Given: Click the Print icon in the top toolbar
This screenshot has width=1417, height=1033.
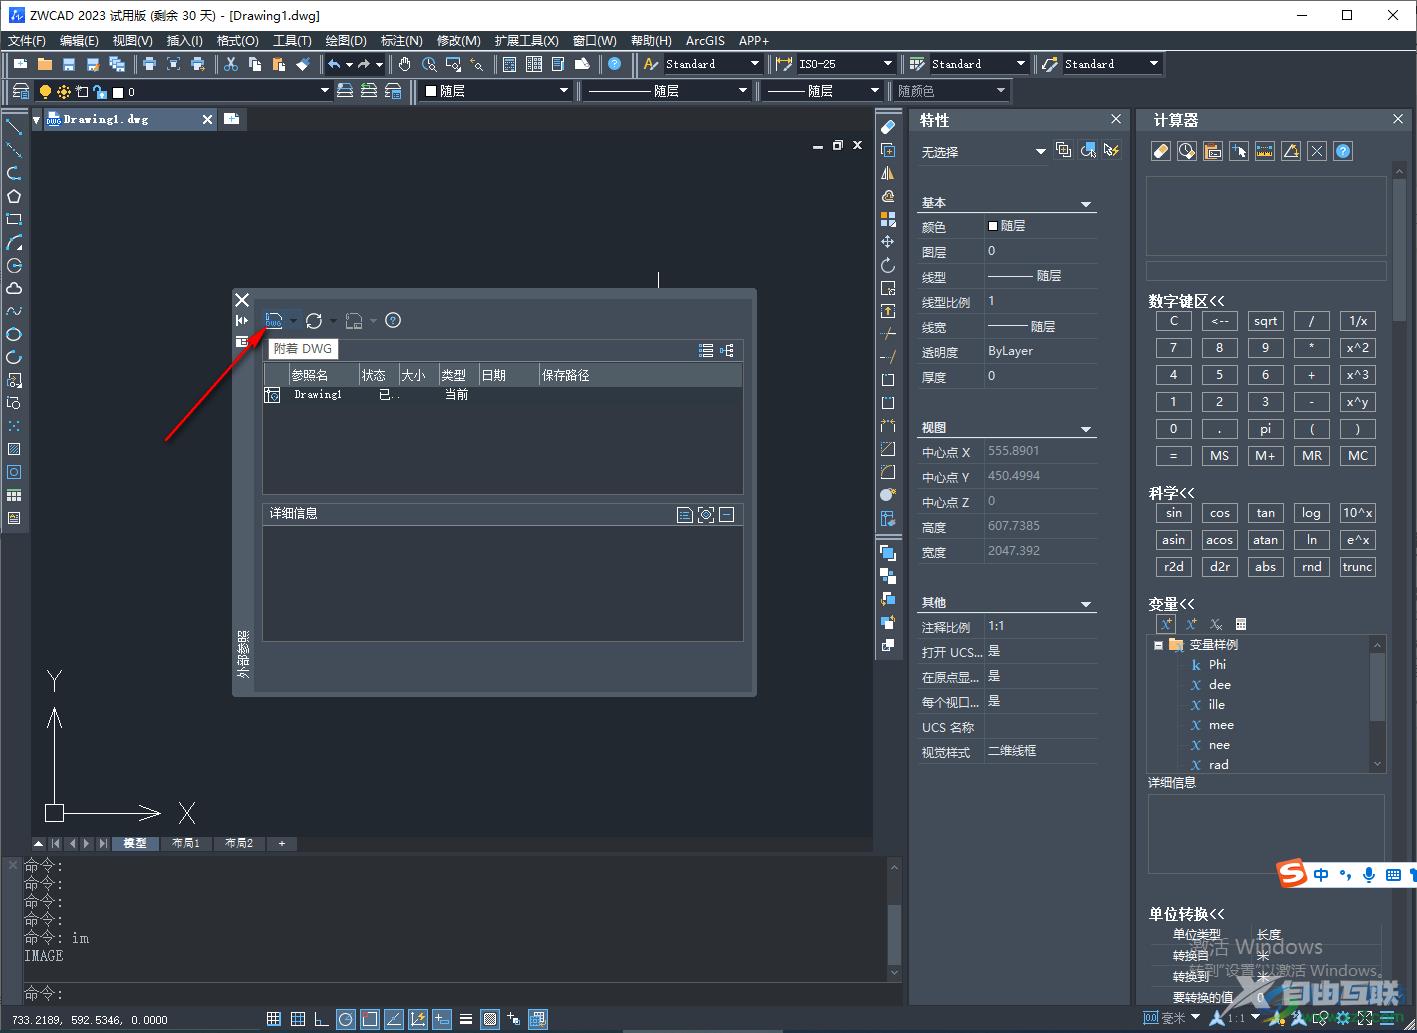Looking at the screenshot, I should [x=149, y=64].
